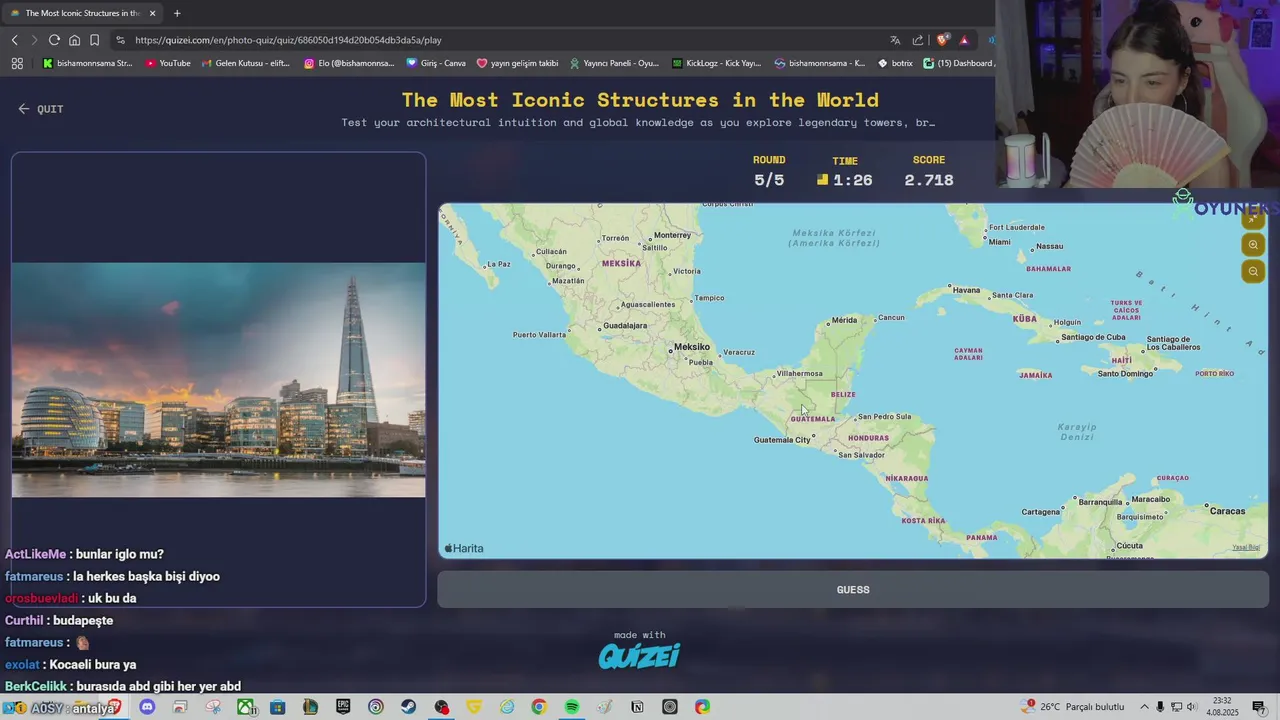1280x720 pixels.
Task: Go back to the previous browser page
Action: tap(14, 40)
